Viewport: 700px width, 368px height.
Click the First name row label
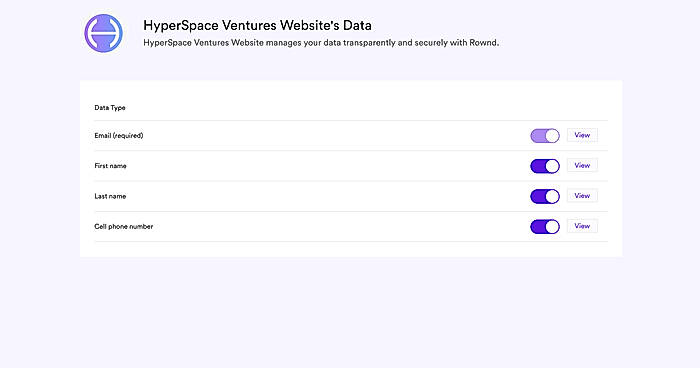pyautogui.click(x=110, y=166)
